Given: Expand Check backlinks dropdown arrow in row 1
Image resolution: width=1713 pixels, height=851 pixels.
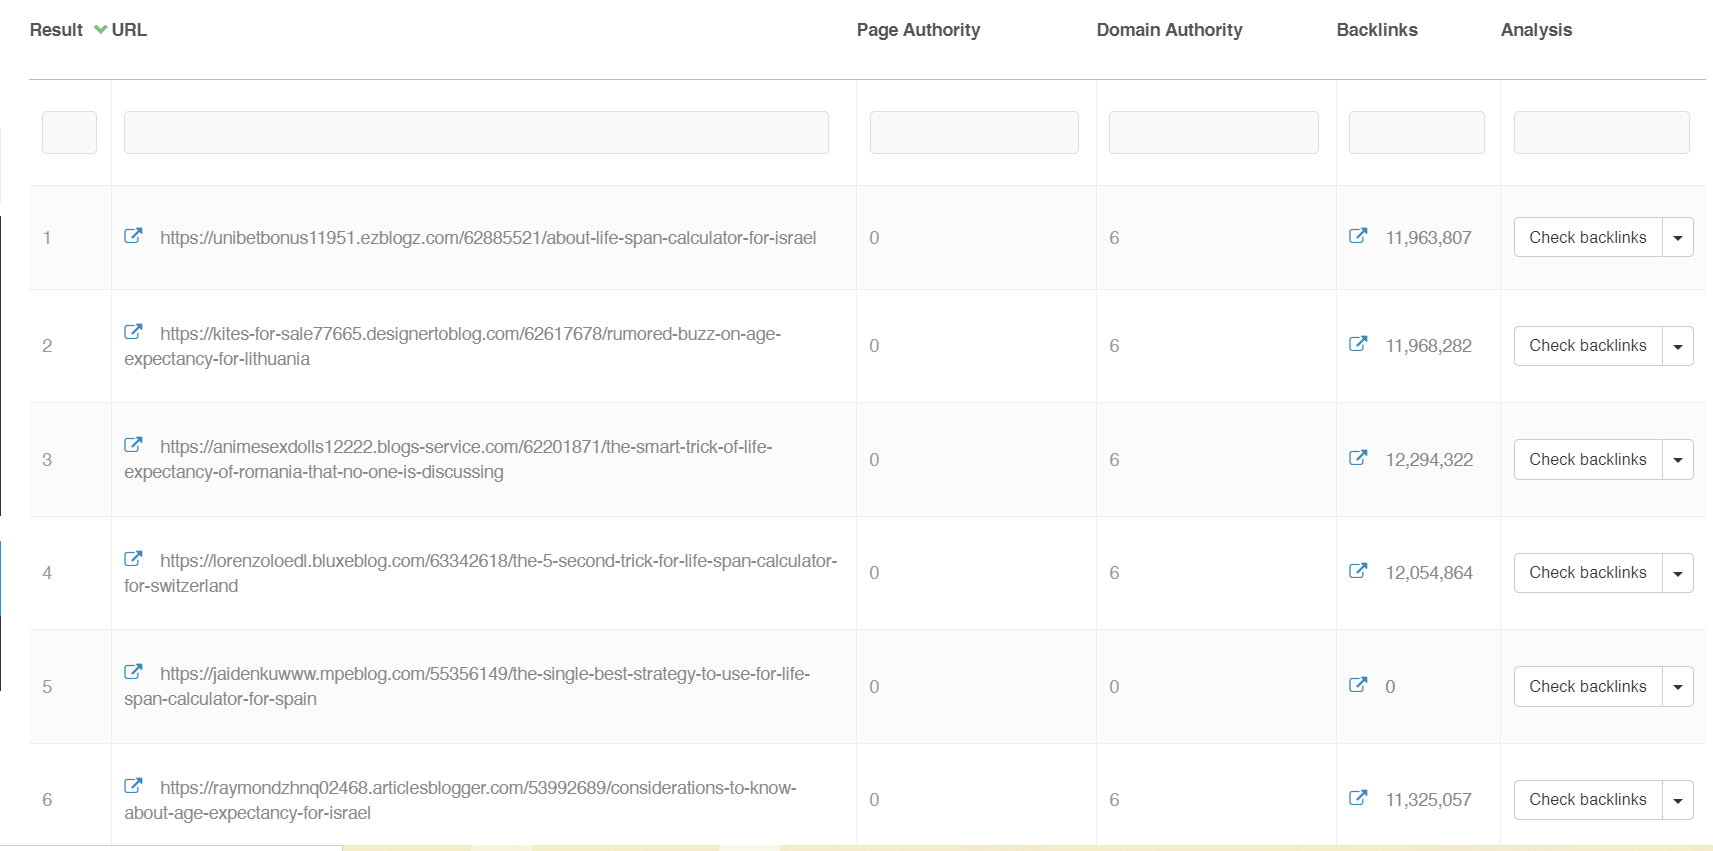Looking at the screenshot, I should tap(1677, 238).
